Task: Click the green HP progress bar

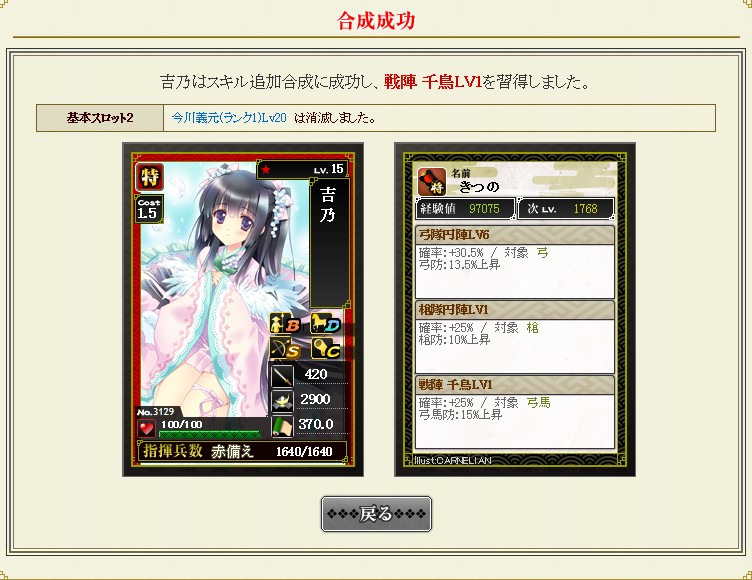Action: point(210,434)
